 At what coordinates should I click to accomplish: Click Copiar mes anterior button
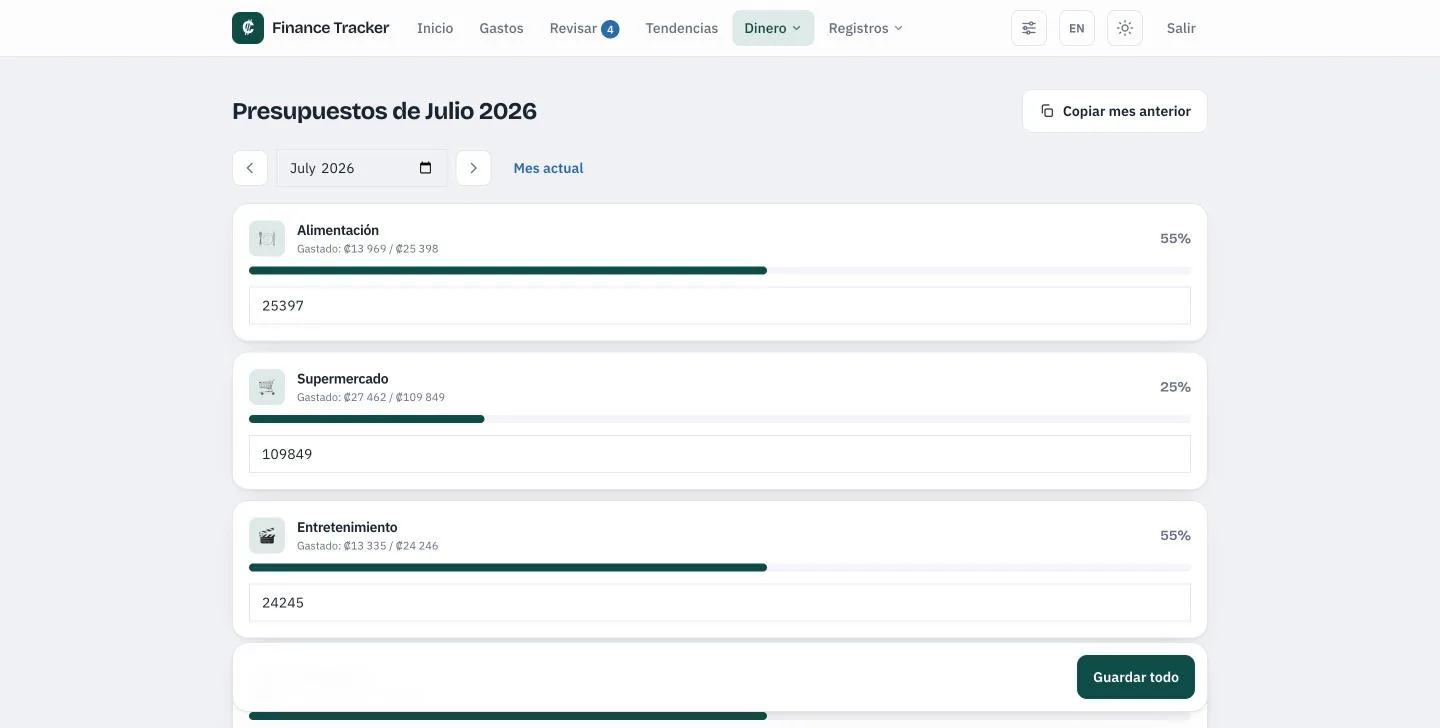[1115, 111]
